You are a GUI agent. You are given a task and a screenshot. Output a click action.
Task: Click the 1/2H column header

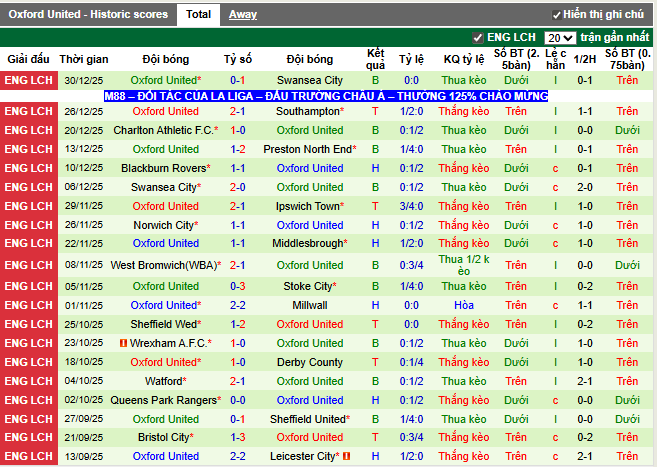click(x=585, y=59)
